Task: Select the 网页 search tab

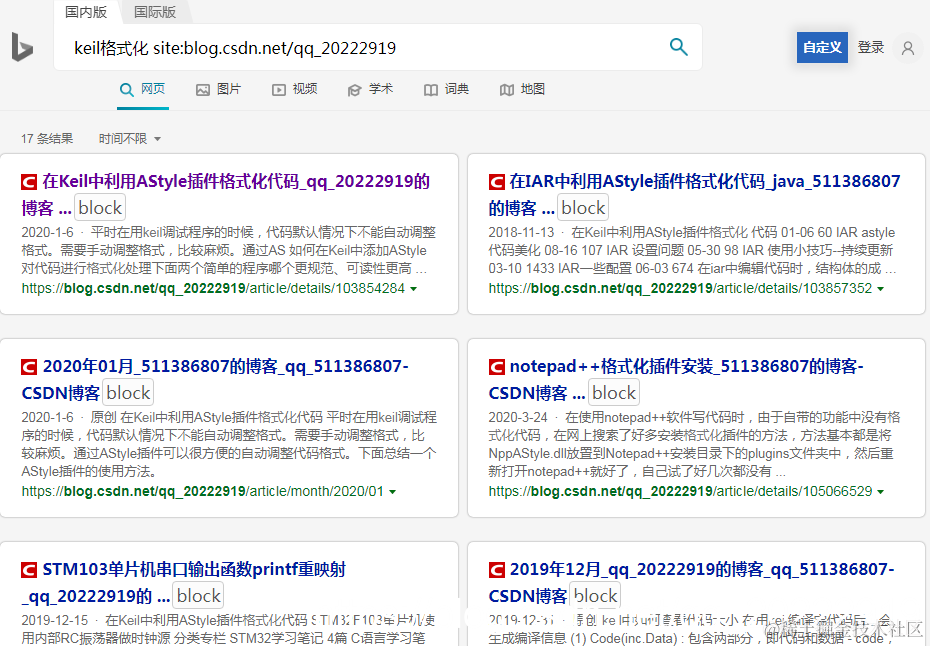Action: 142,90
